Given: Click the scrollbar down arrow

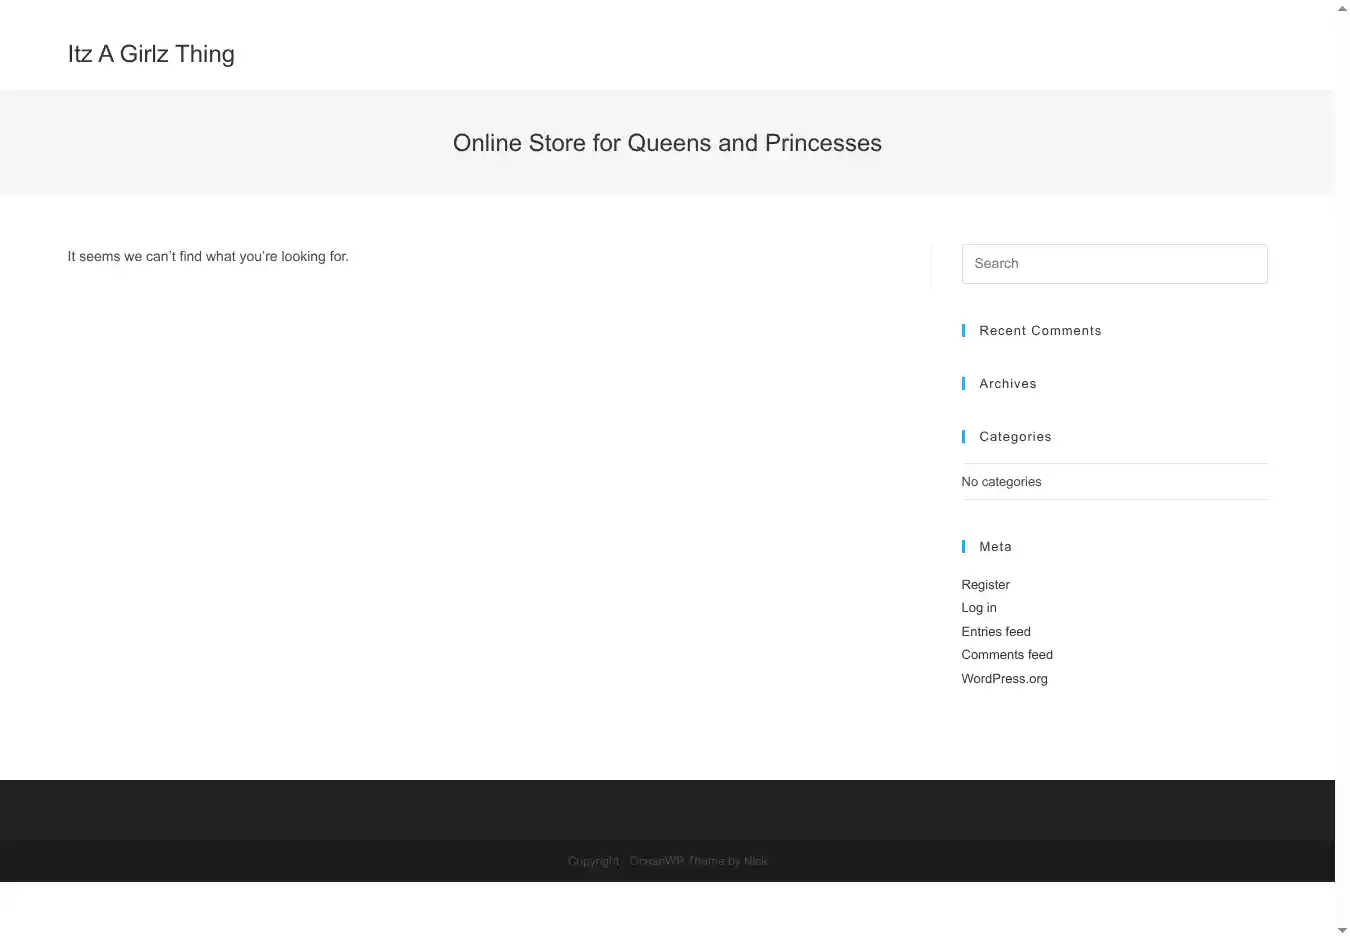Looking at the screenshot, I should pyautogui.click(x=1342, y=931).
